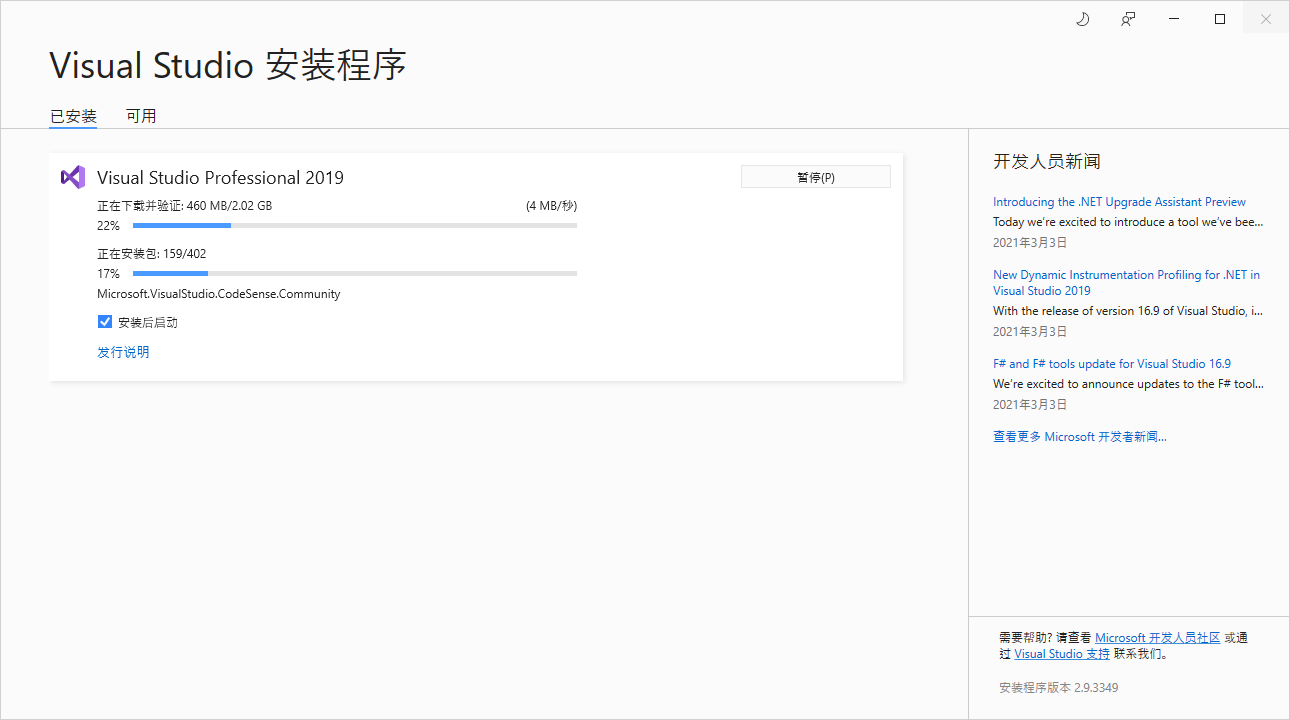Viewport: 1290px width, 720px height.
Task: Click the Visual Studio Professional 2019 title
Action: pyautogui.click(x=220, y=178)
